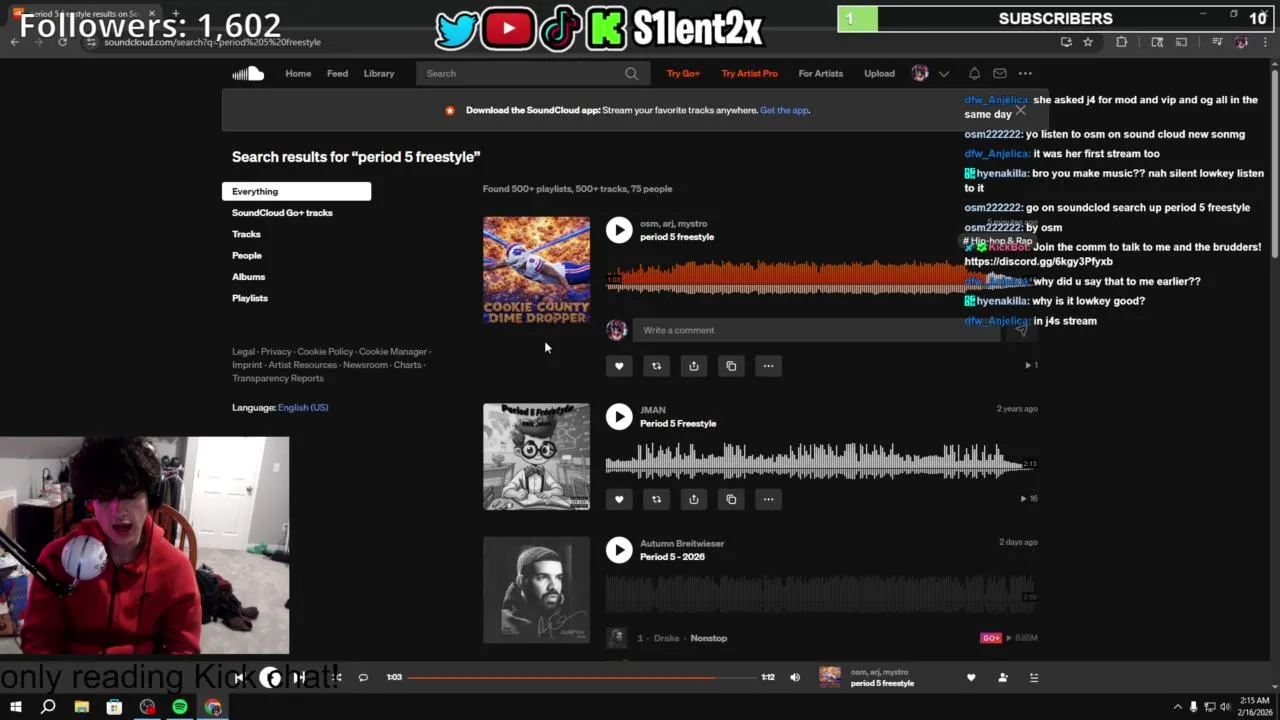The height and width of the screenshot is (720, 1280).
Task: Seek within JMAN's track waveform
Action: click(x=820, y=461)
